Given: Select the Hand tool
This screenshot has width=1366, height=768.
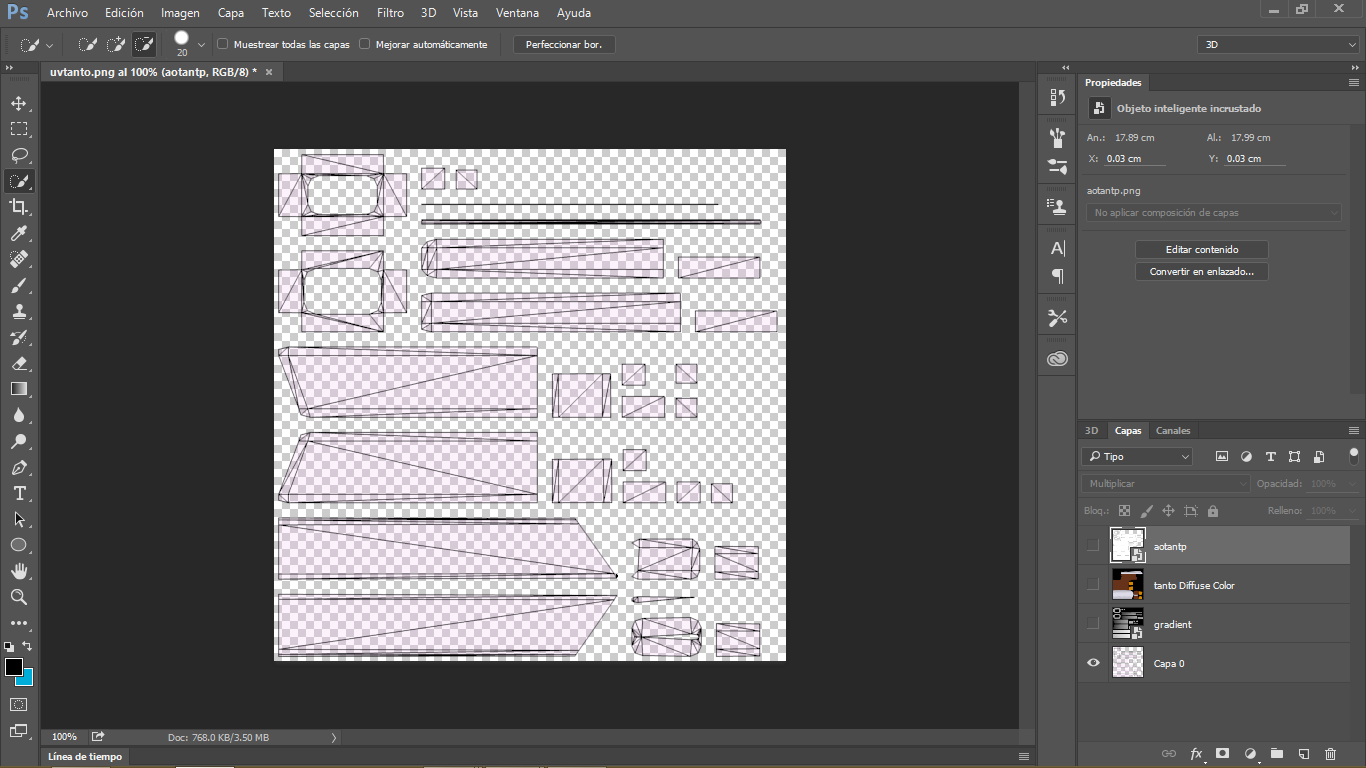Looking at the screenshot, I should coord(19,571).
